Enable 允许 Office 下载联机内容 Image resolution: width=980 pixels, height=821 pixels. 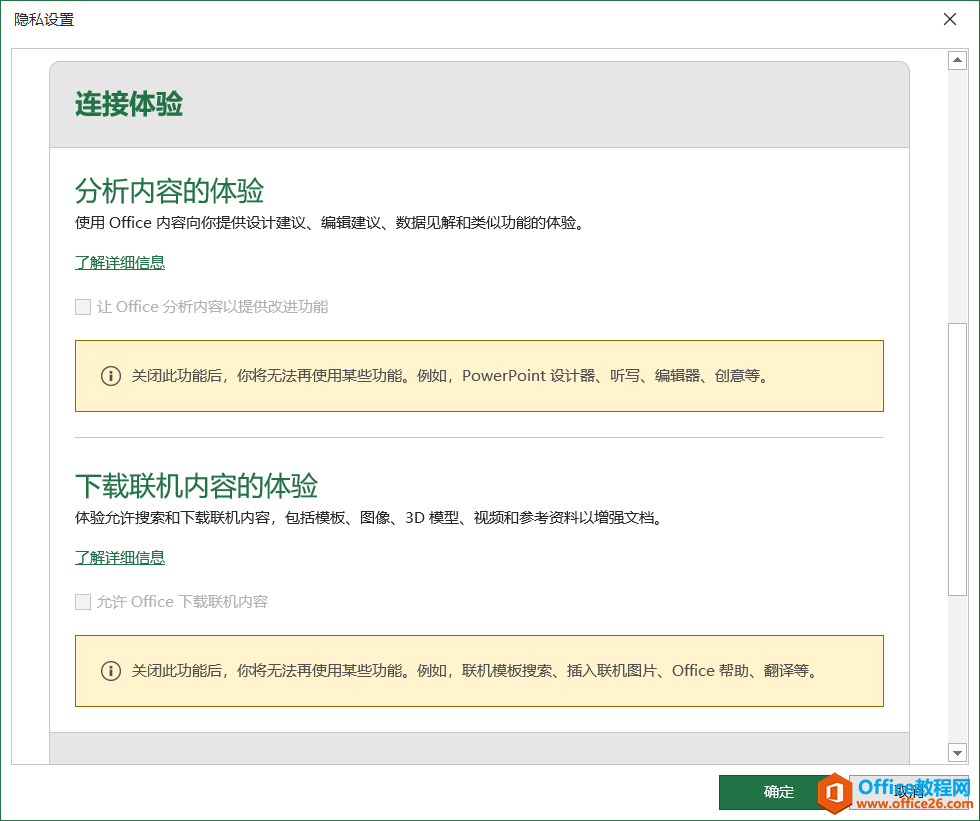click(83, 601)
